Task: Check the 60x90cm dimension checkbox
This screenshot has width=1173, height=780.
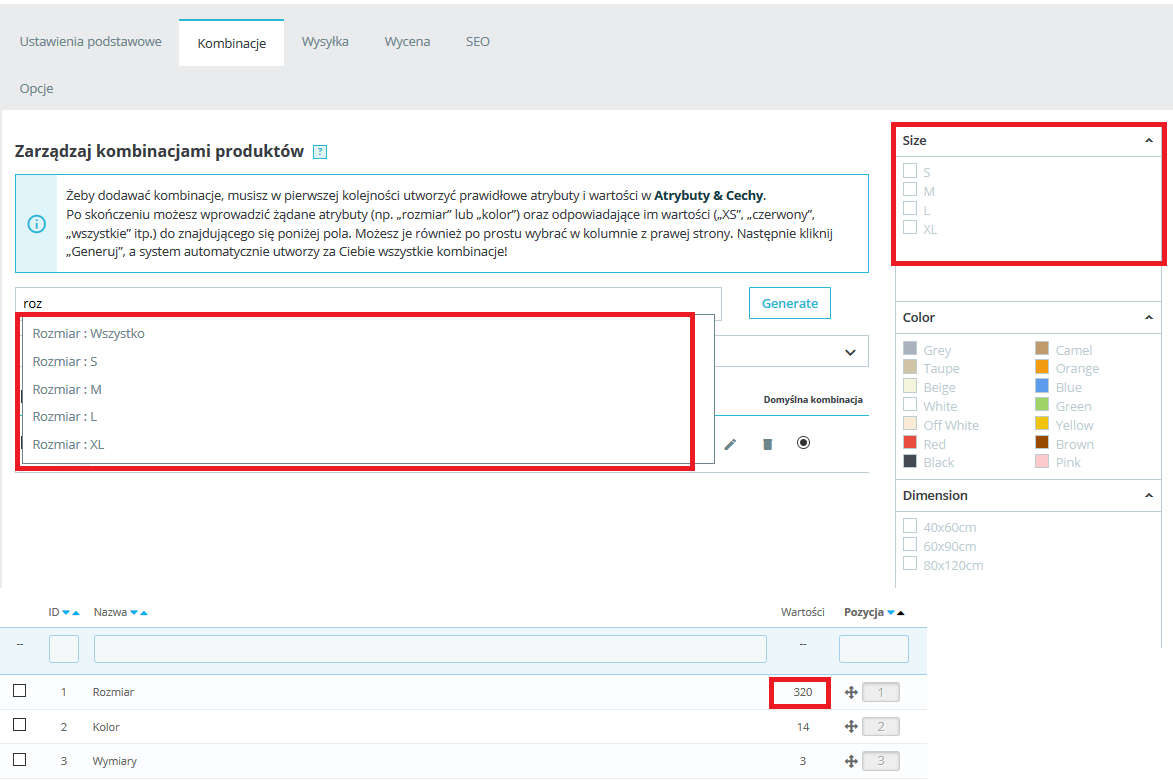Action: pos(910,544)
